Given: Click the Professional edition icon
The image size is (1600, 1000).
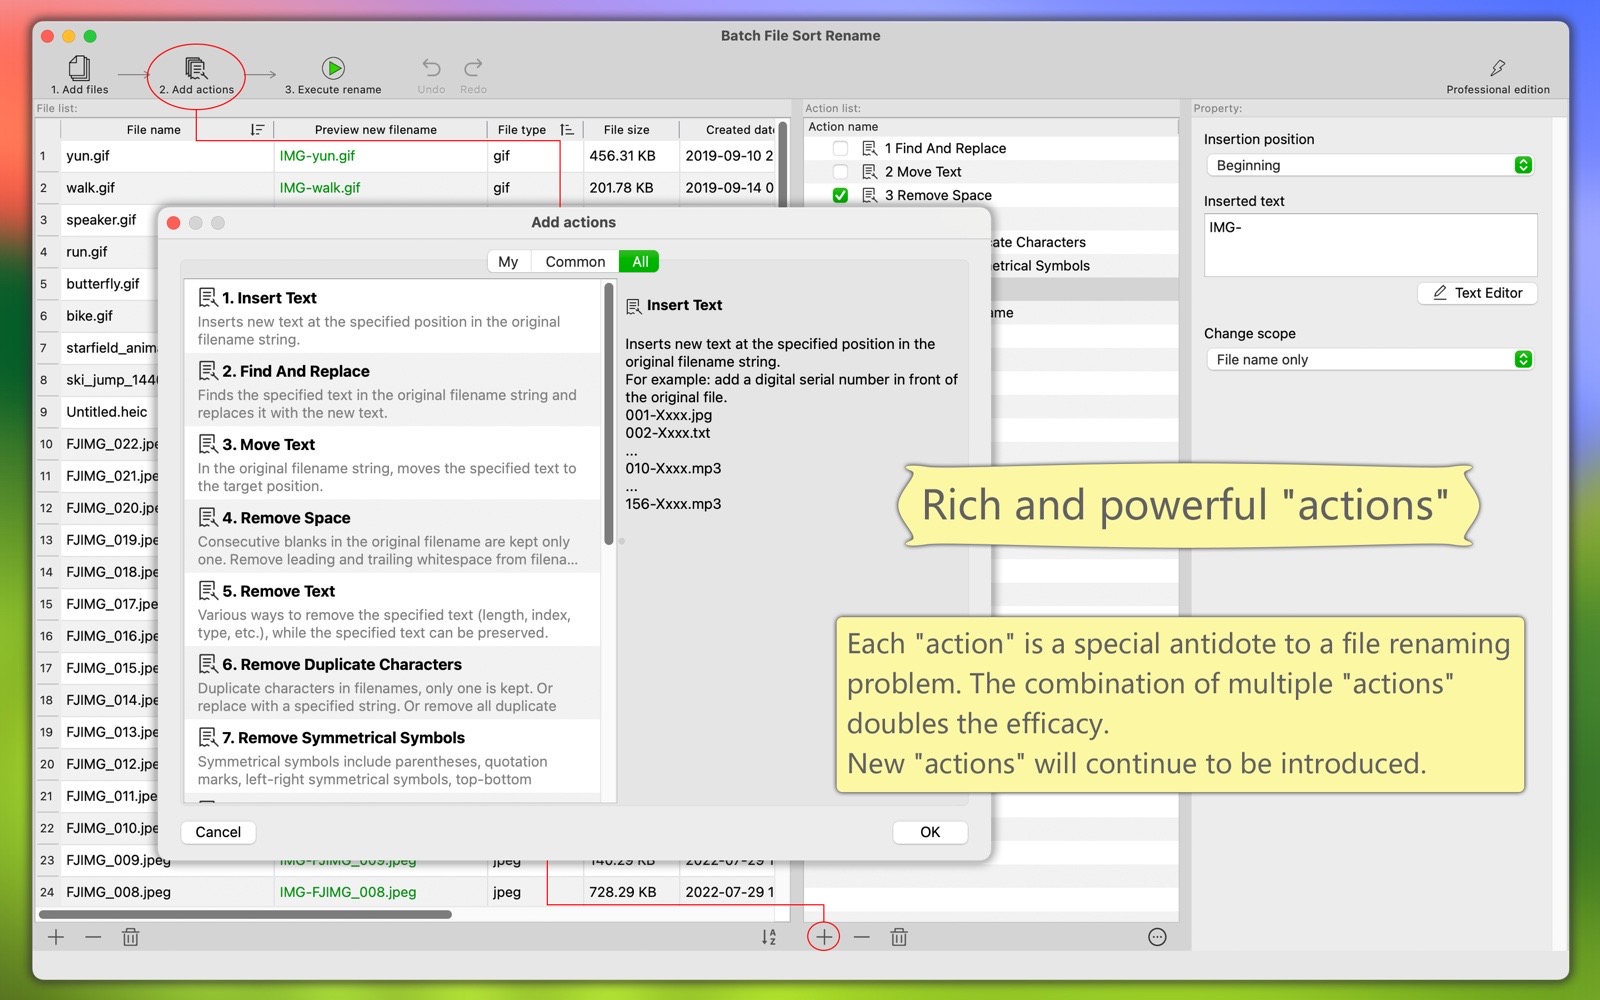Looking at the screenshot, I should 1497,68.
